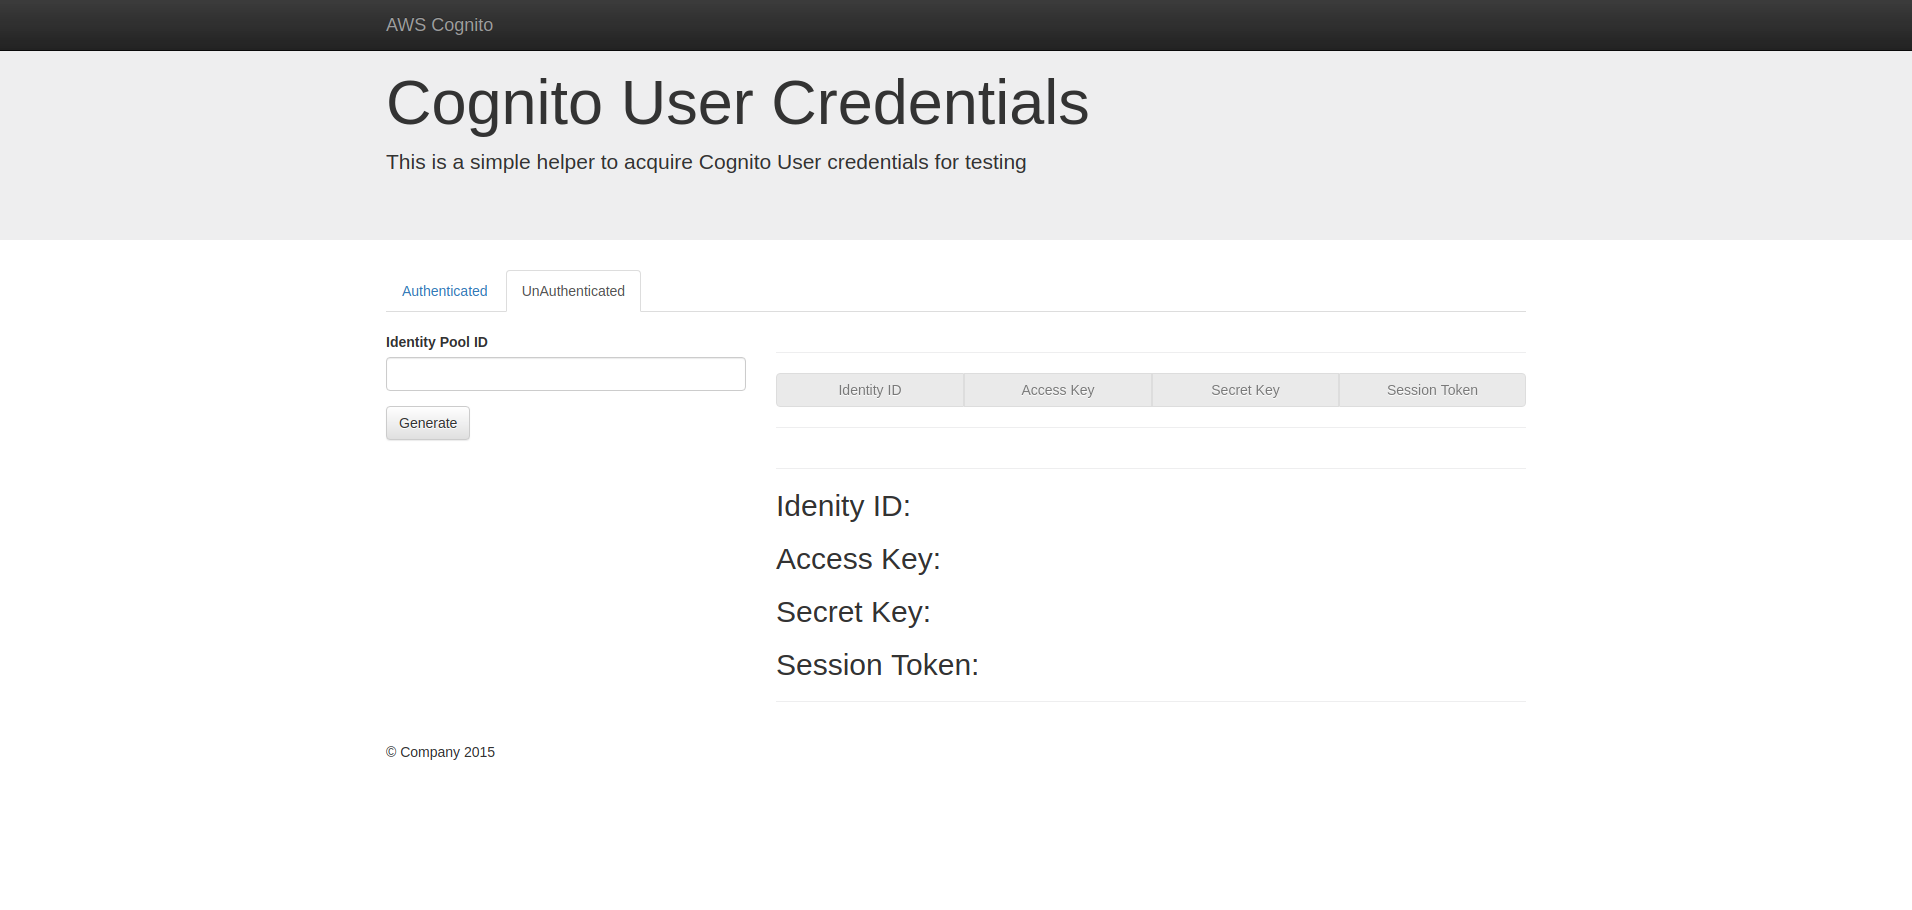Click the Secret Key button
Screen dimensions: 1912x910
tap(1245, 390)
